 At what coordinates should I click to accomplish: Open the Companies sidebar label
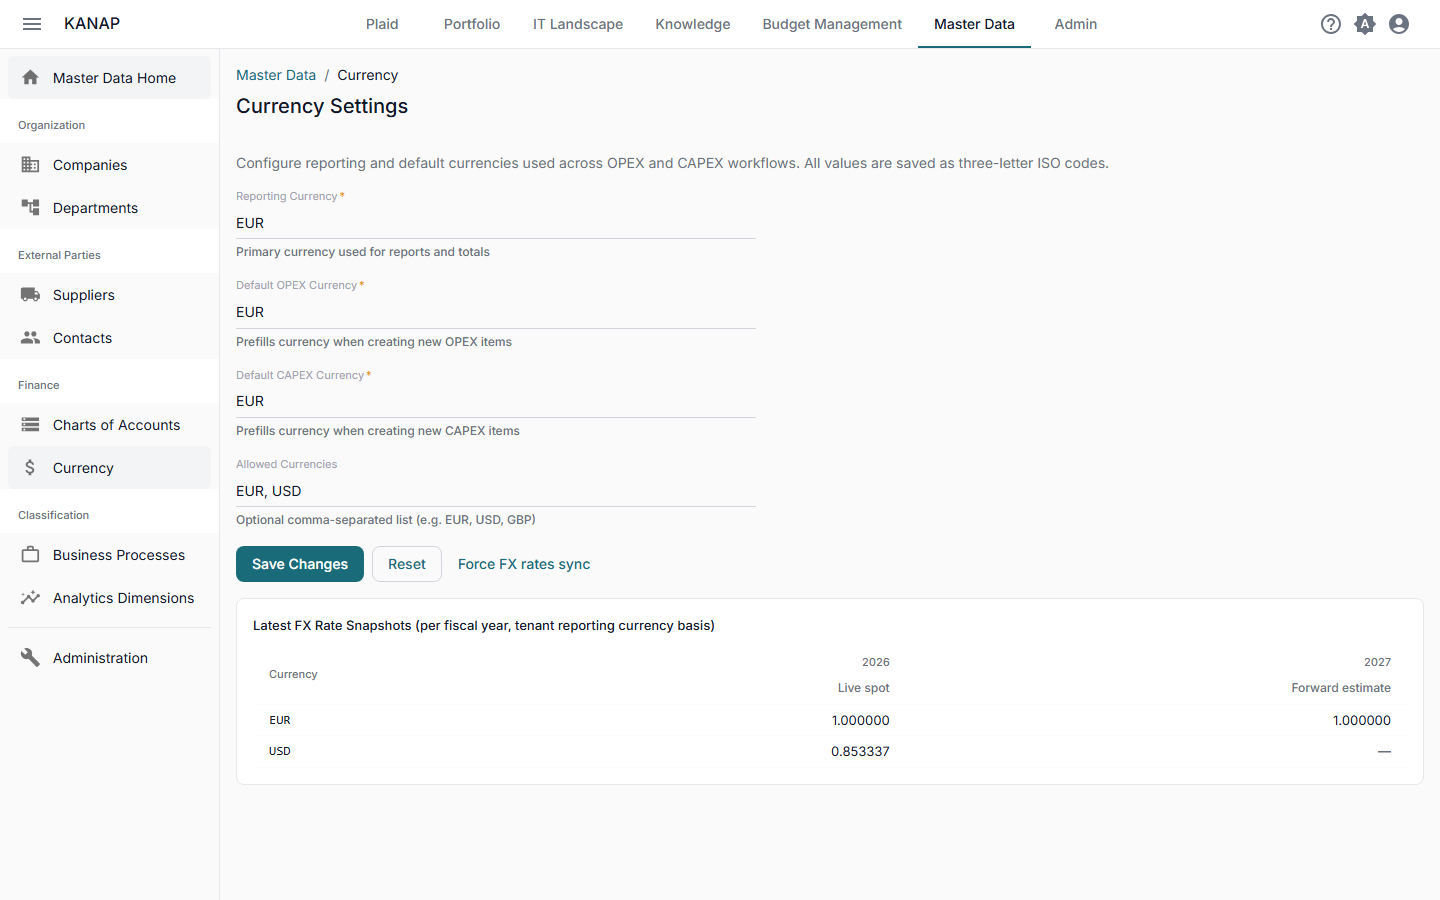tap(90, 165)
